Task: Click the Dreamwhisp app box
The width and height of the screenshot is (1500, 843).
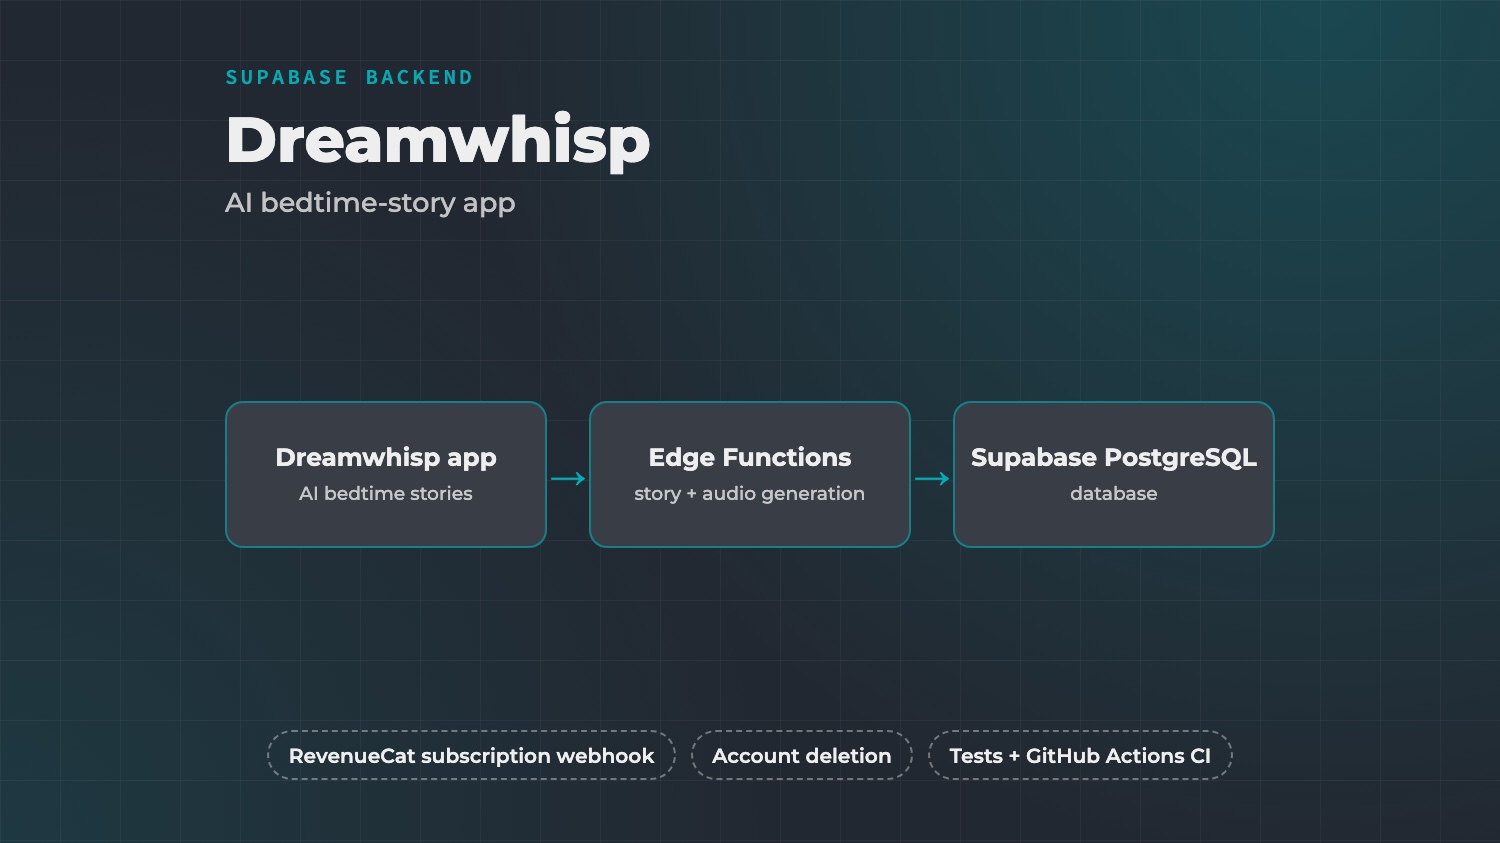Action: (x=386, y=475)
